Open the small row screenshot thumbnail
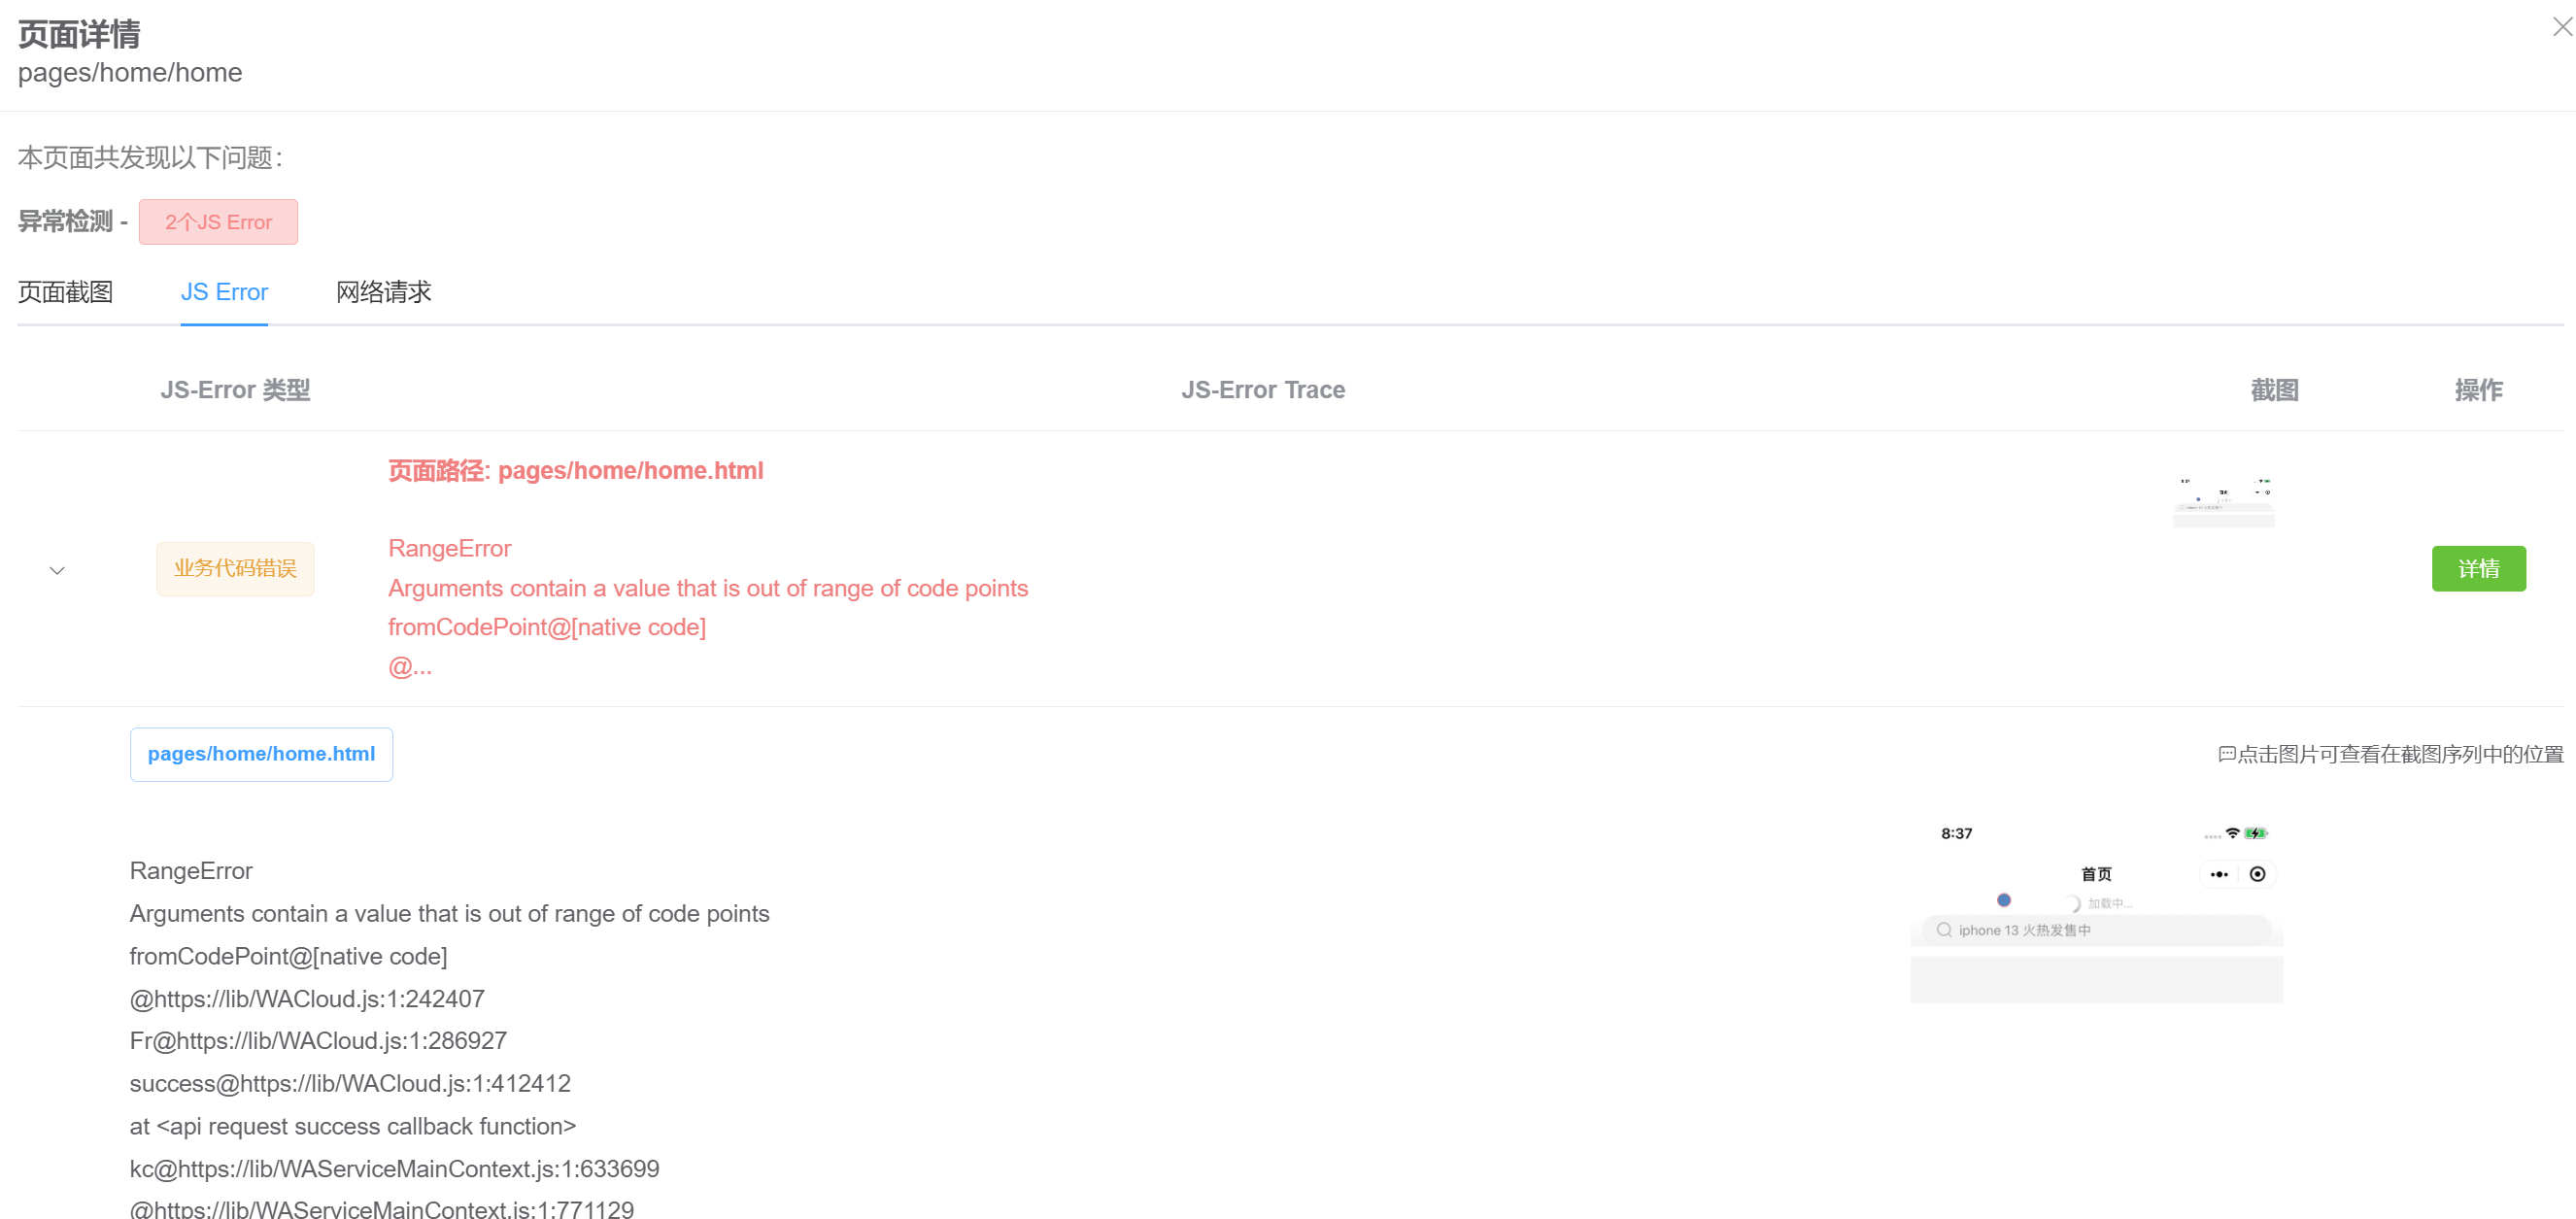The width and height of the screenshot is (2576, 1219). coord(2222,502)
